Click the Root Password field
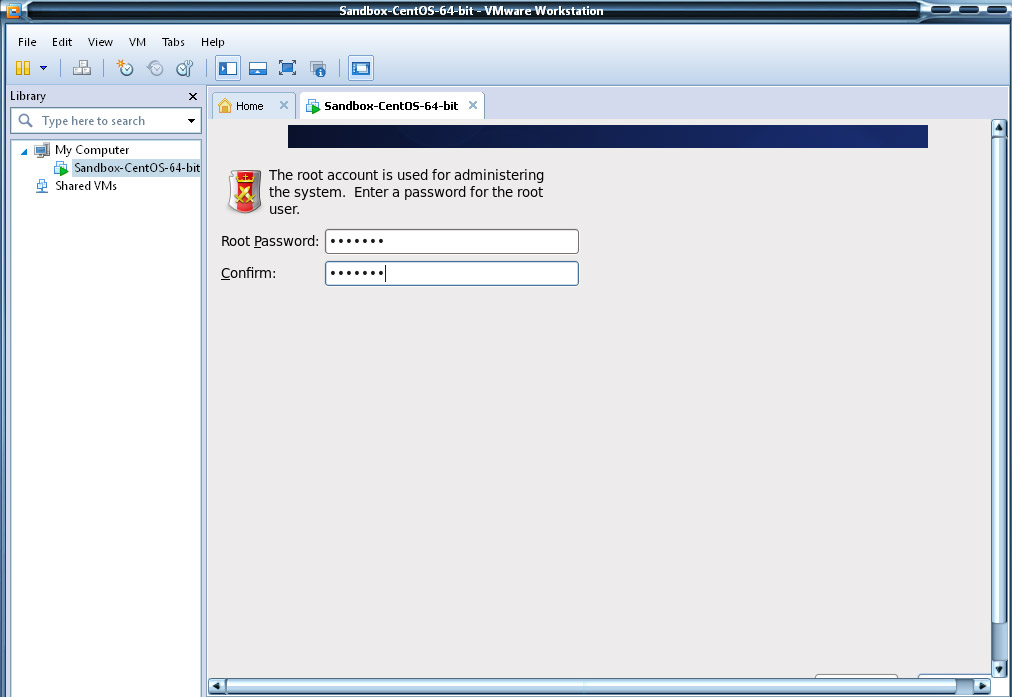Image resolution: width=1012 pixels, height=697 pixels. click(x=451, y=241)
